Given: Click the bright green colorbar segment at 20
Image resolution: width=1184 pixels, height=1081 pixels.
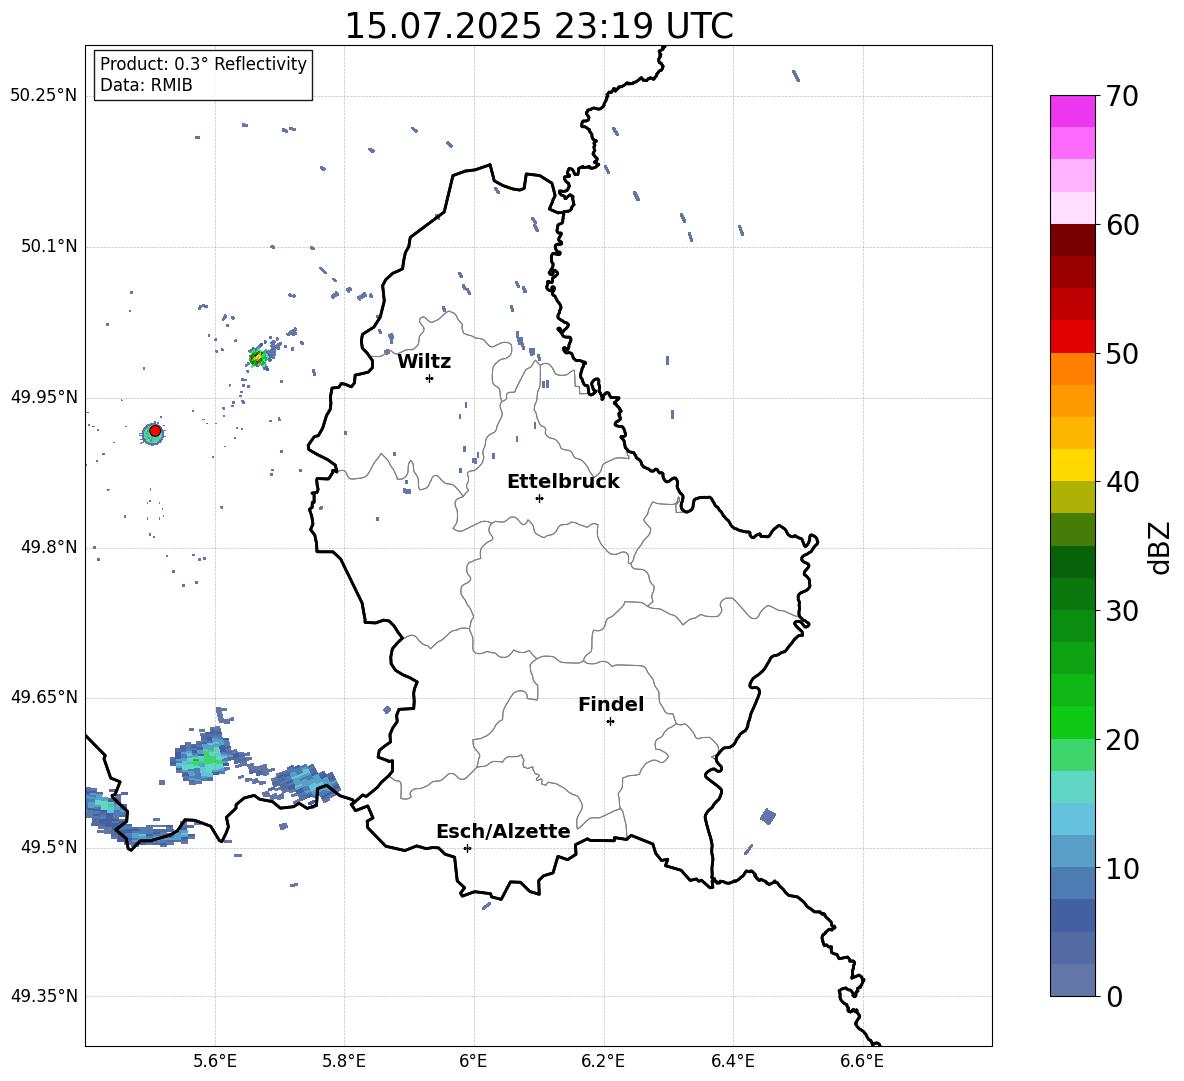Looking at the screenshot, I should [1072, 722].
